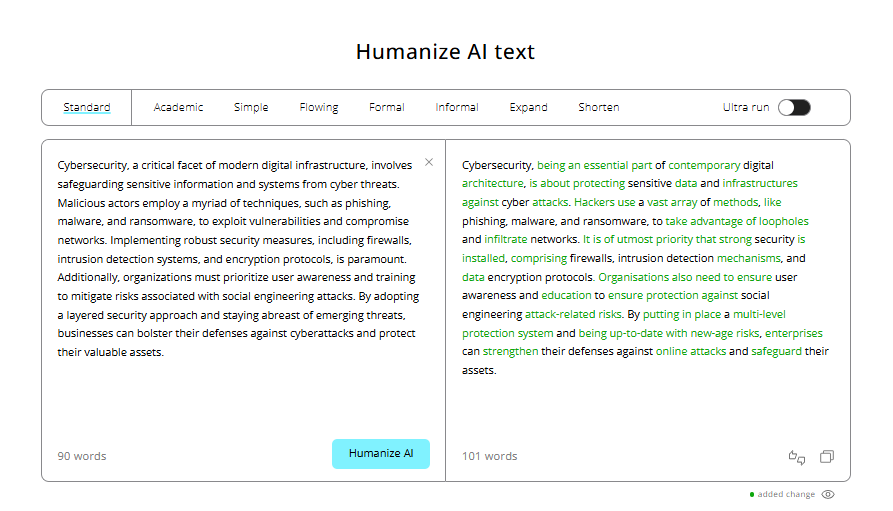The image size is (893, 511).
Task: Enable the Ultra run switch
Action: click(x=794, y=108)
